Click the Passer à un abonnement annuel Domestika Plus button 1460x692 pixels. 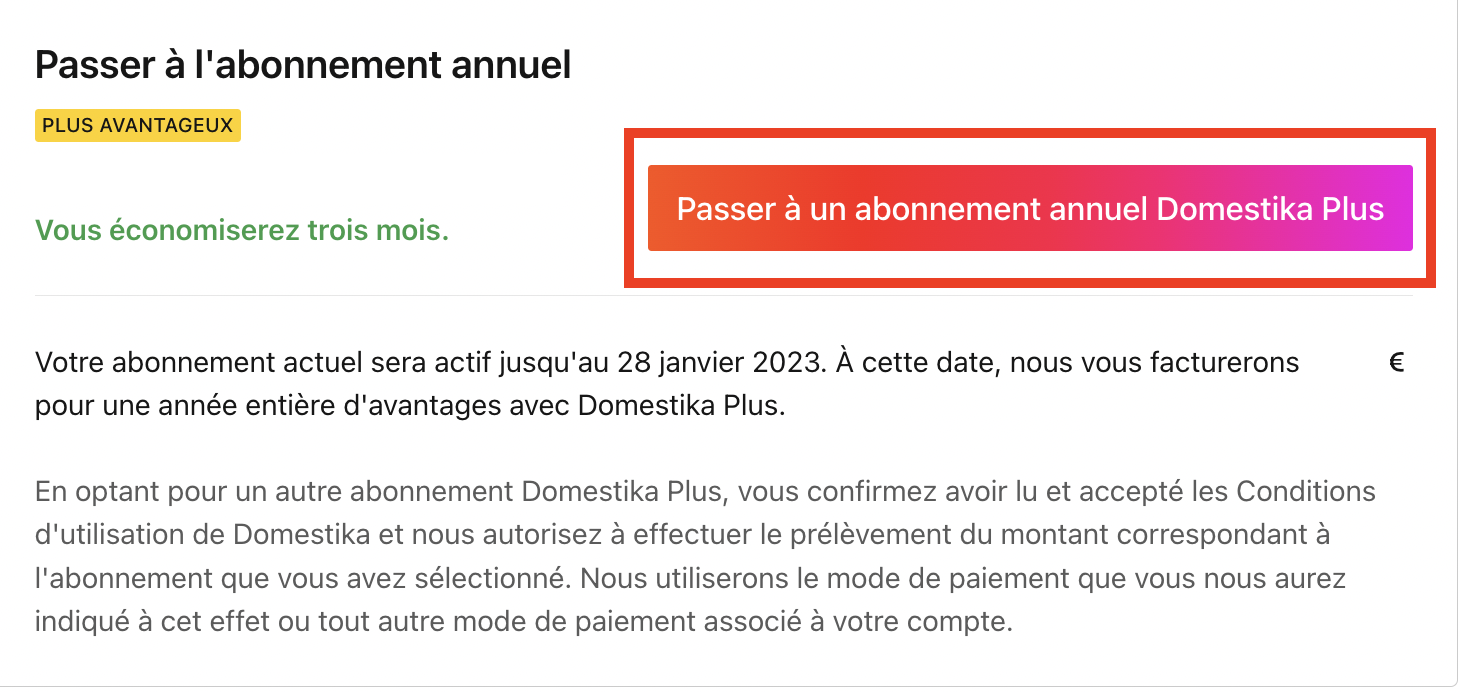[x=1030, y=208]
